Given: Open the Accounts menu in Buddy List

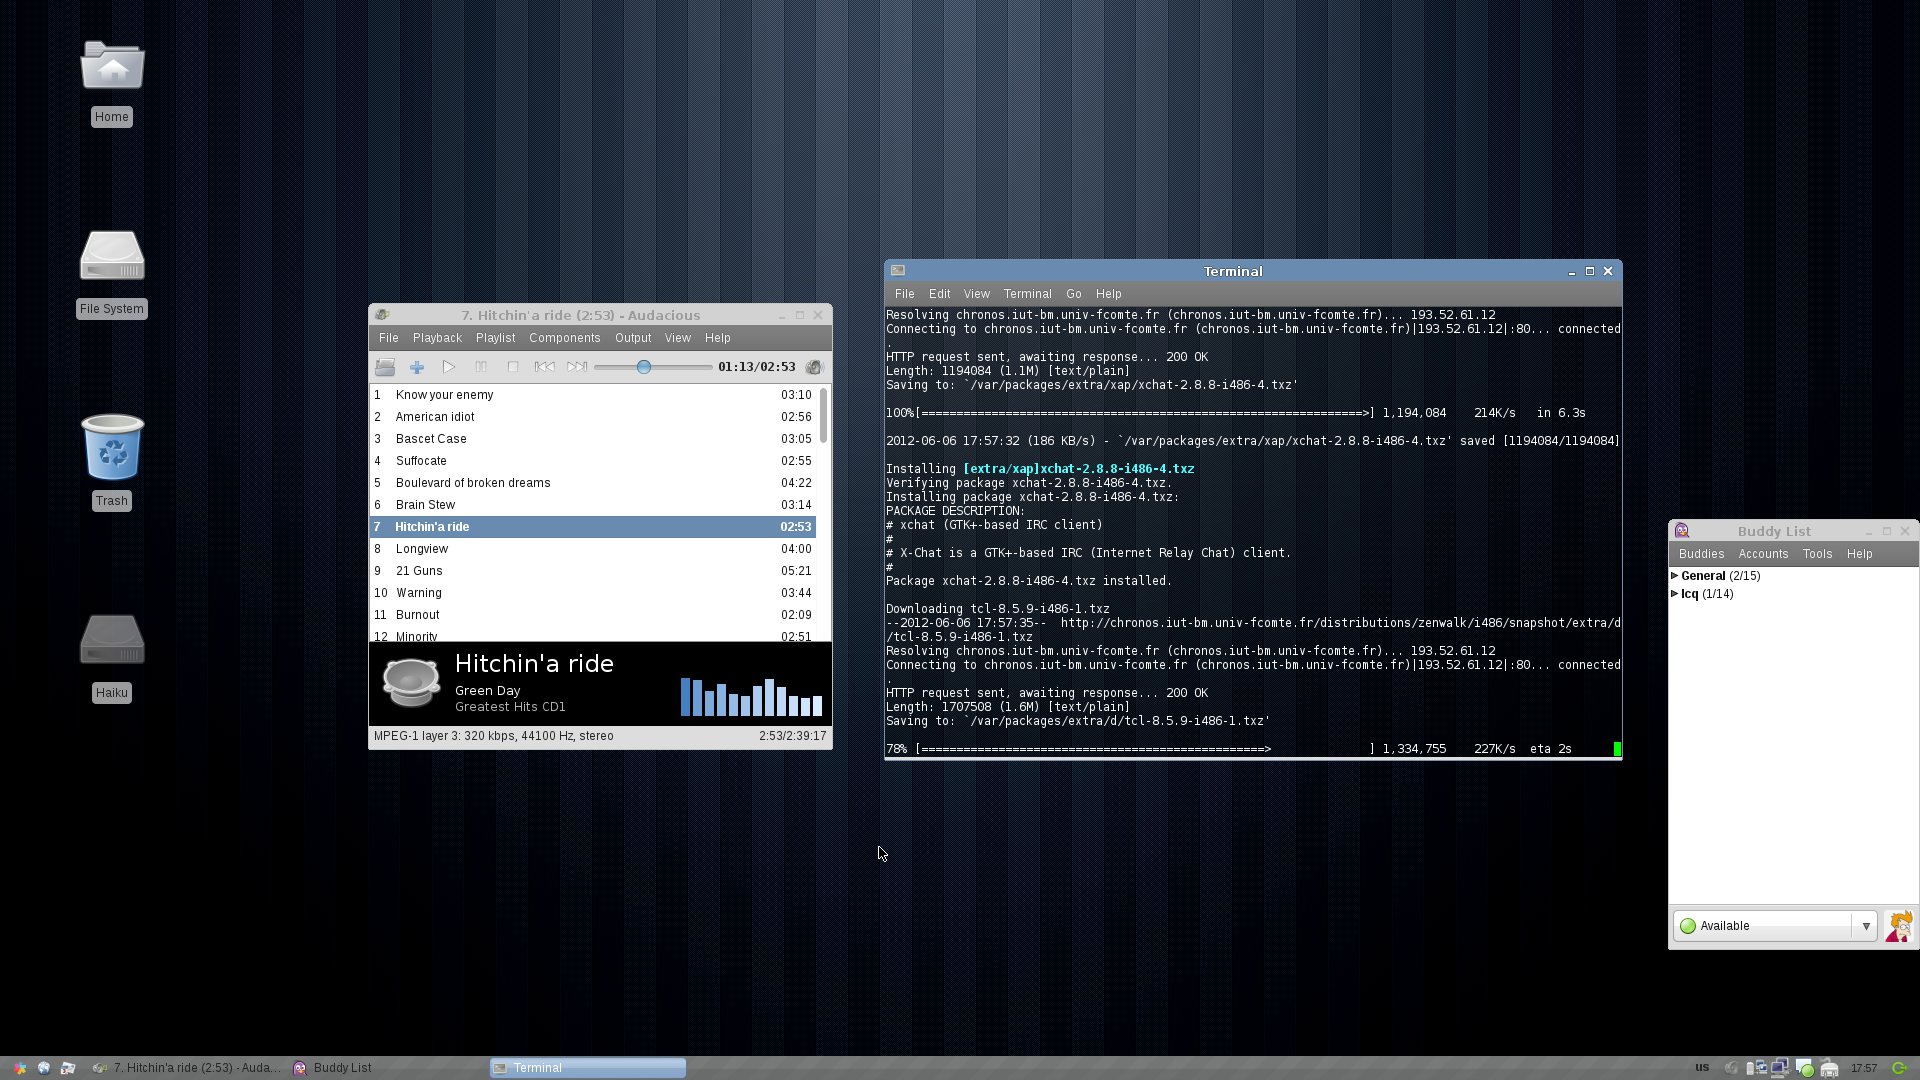Looking at the screenshot, I should pos(1763,554).
